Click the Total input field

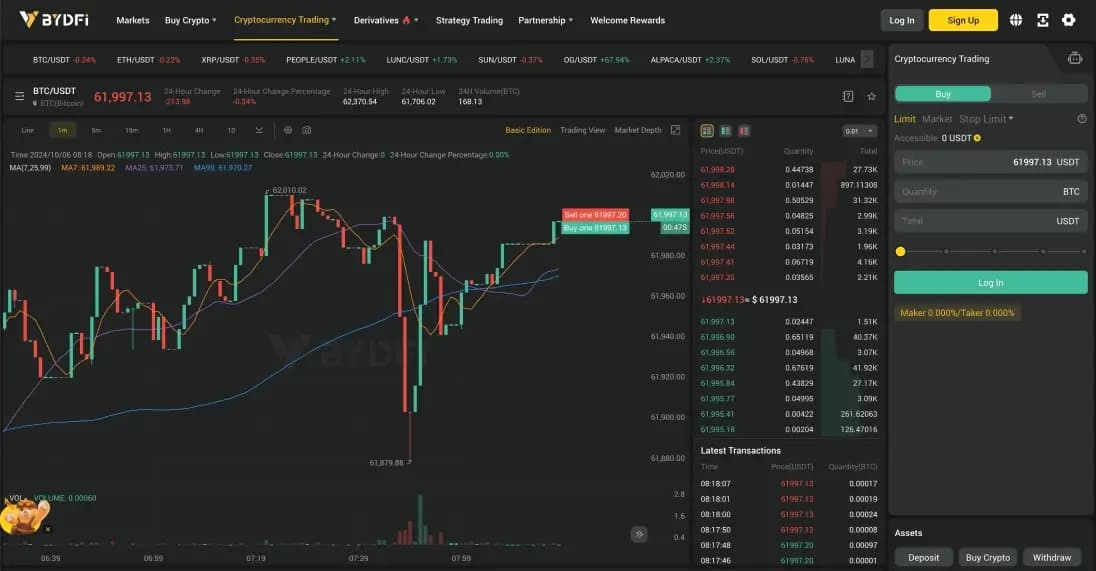click(990, 221)
